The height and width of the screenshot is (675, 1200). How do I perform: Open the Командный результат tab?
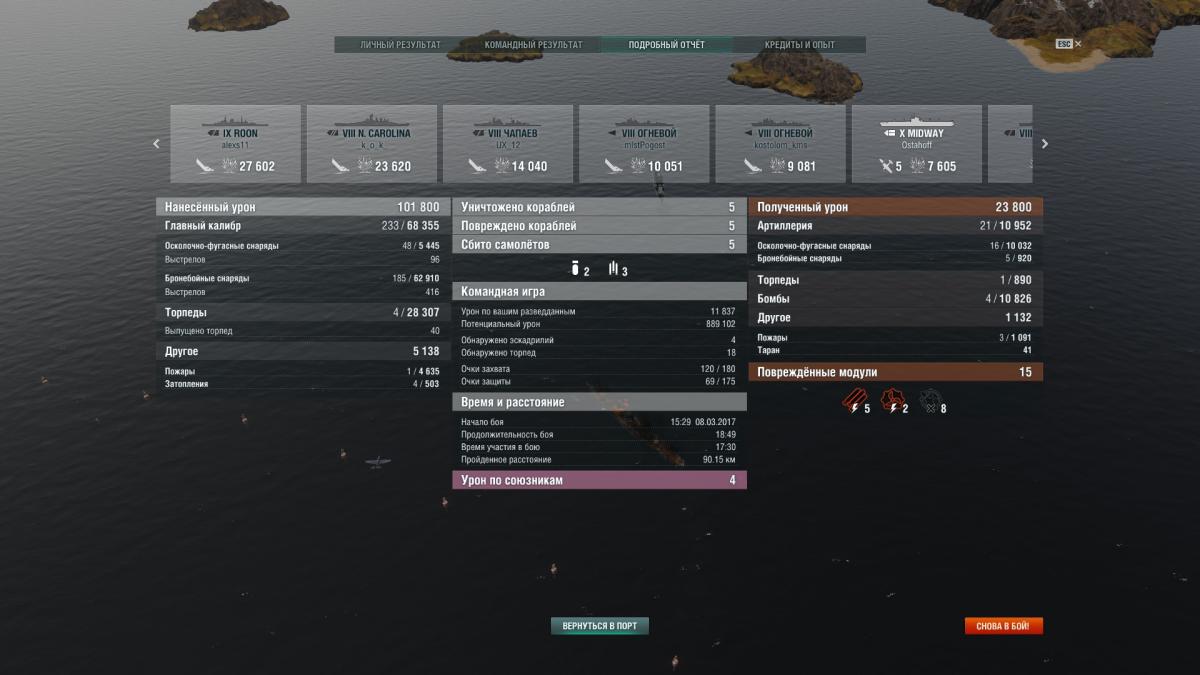pyautogui.click(x=533, y=45)
